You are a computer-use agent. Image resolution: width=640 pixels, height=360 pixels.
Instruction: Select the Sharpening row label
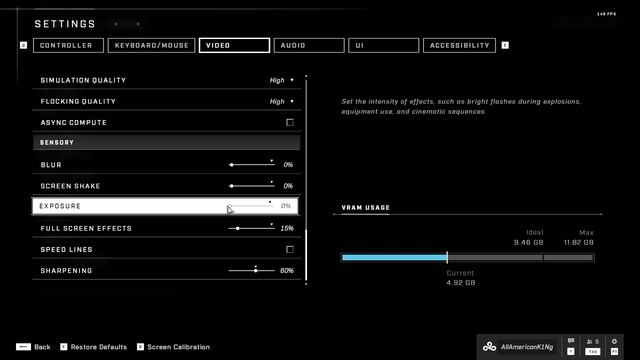(x=66, y=271)
